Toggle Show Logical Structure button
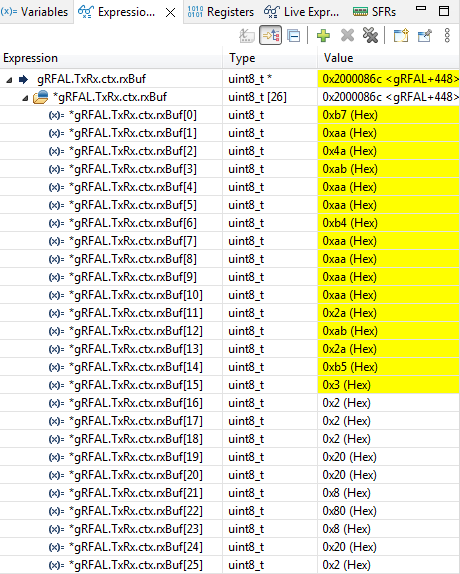This screenshot has height=574, width=460. pyautogui.click(x=271, y=36)
